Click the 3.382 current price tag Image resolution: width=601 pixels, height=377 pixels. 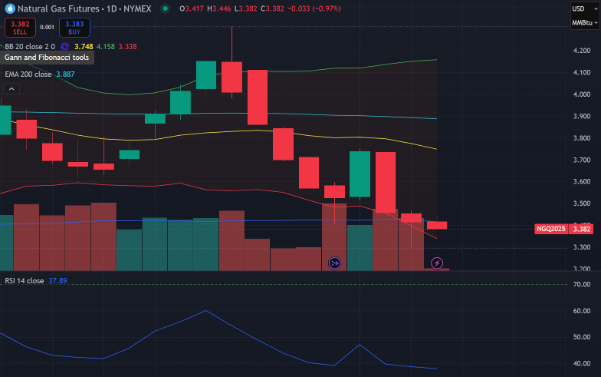pos(581,229)
